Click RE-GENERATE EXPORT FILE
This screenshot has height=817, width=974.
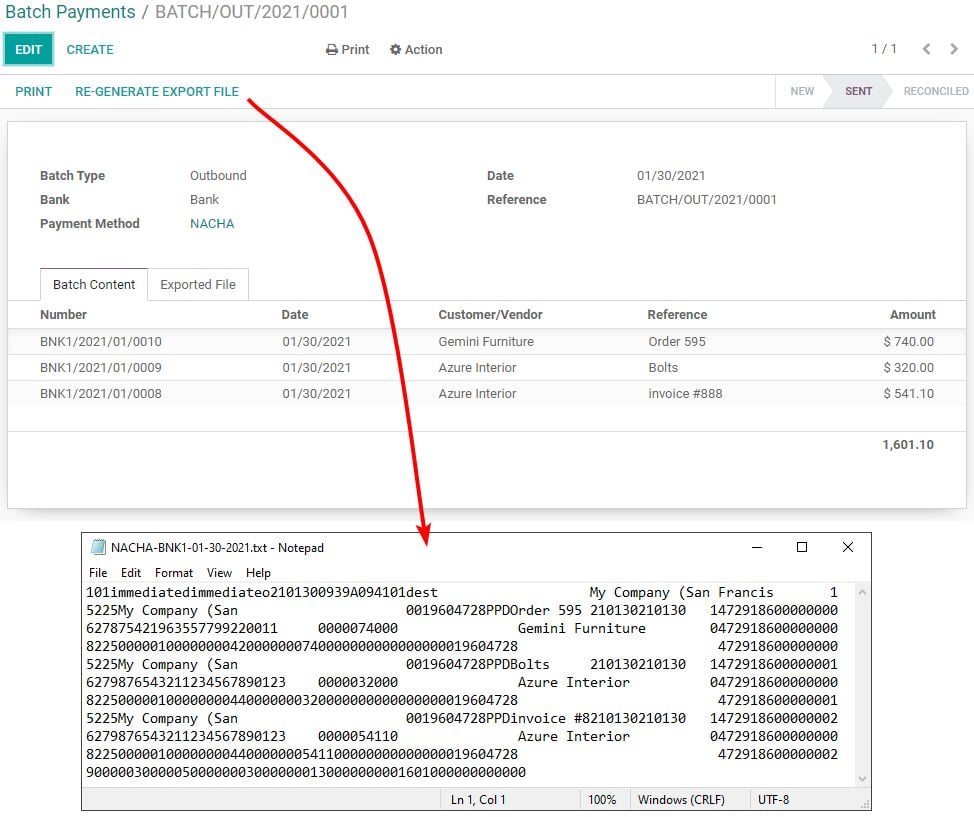tap(157, 91)
